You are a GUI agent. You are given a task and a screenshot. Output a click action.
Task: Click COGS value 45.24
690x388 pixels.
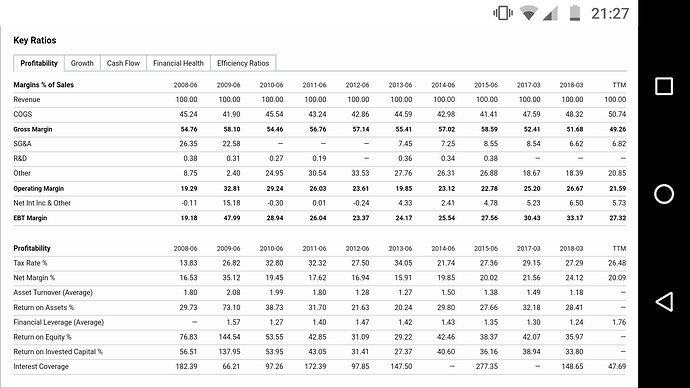(188, 114)
